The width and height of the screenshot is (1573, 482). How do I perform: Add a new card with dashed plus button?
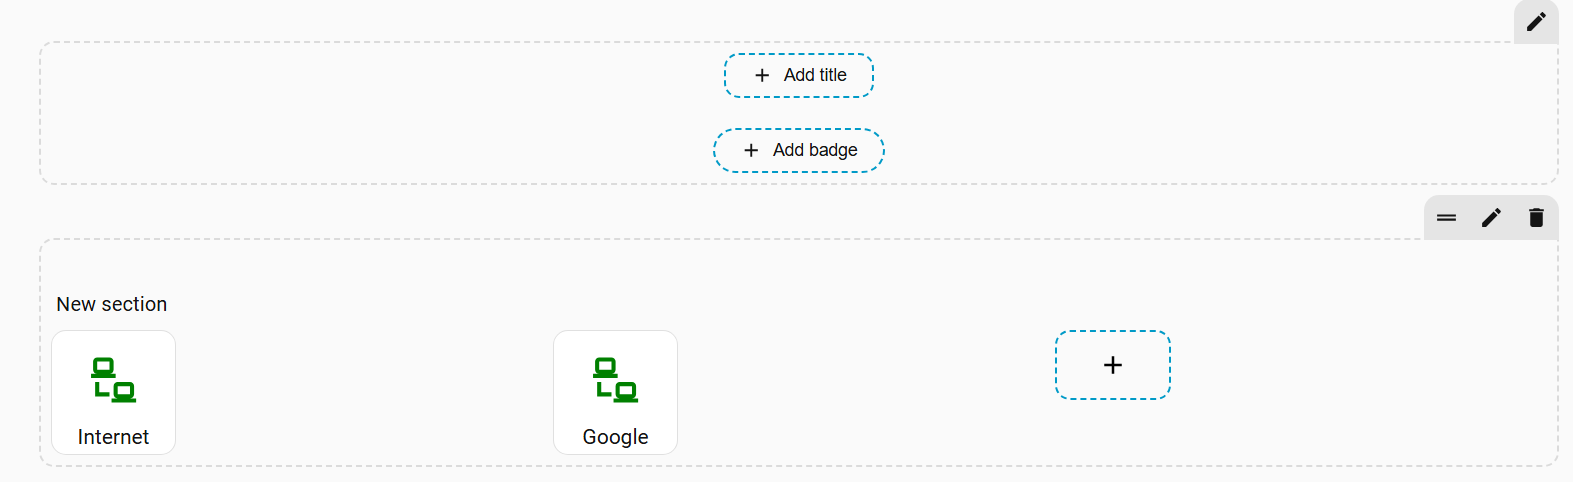click(1112, 365)
